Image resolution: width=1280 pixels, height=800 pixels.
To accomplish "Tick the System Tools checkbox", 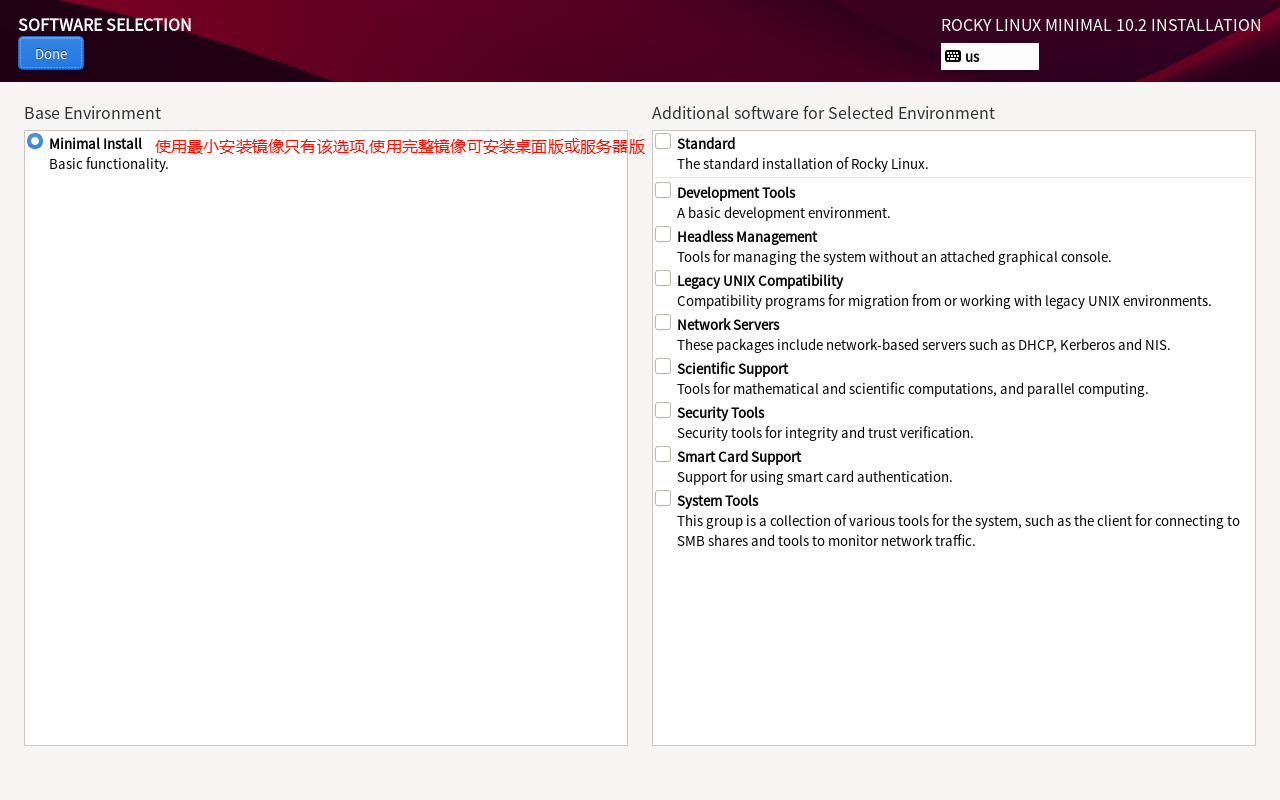I will point(663,498).
